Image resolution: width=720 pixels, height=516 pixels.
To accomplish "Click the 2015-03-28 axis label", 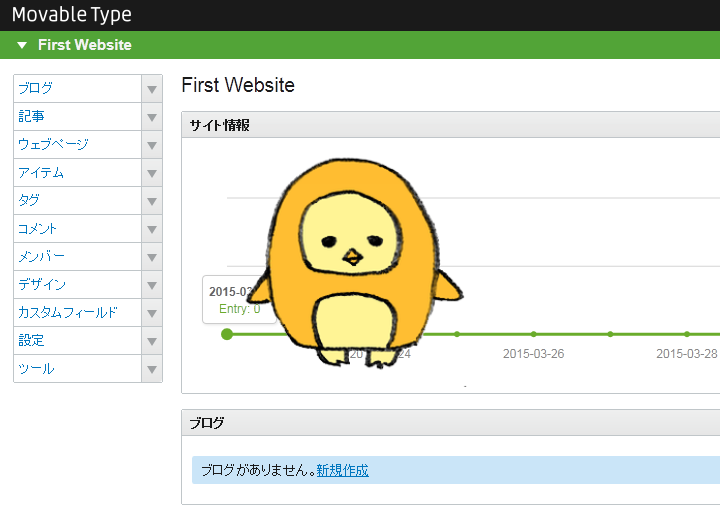I will pyautogui.click(x=687, y=354).
